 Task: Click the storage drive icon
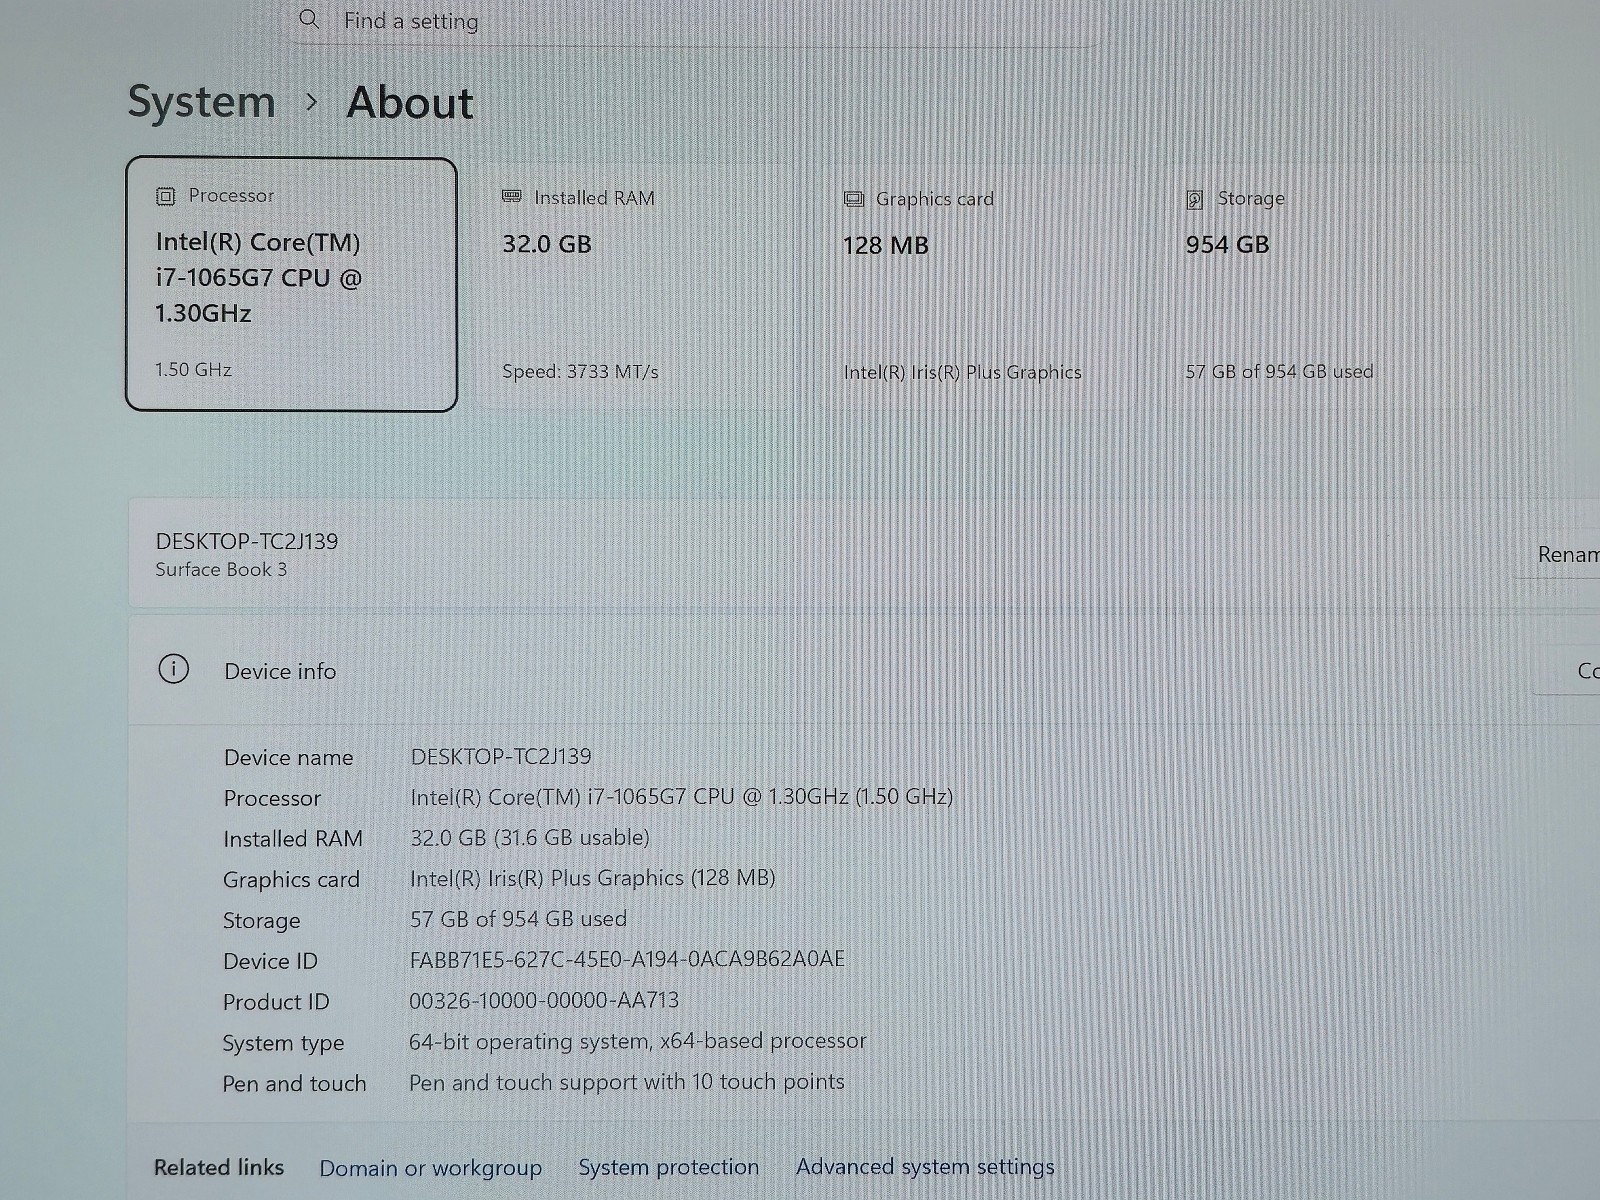1195,199
